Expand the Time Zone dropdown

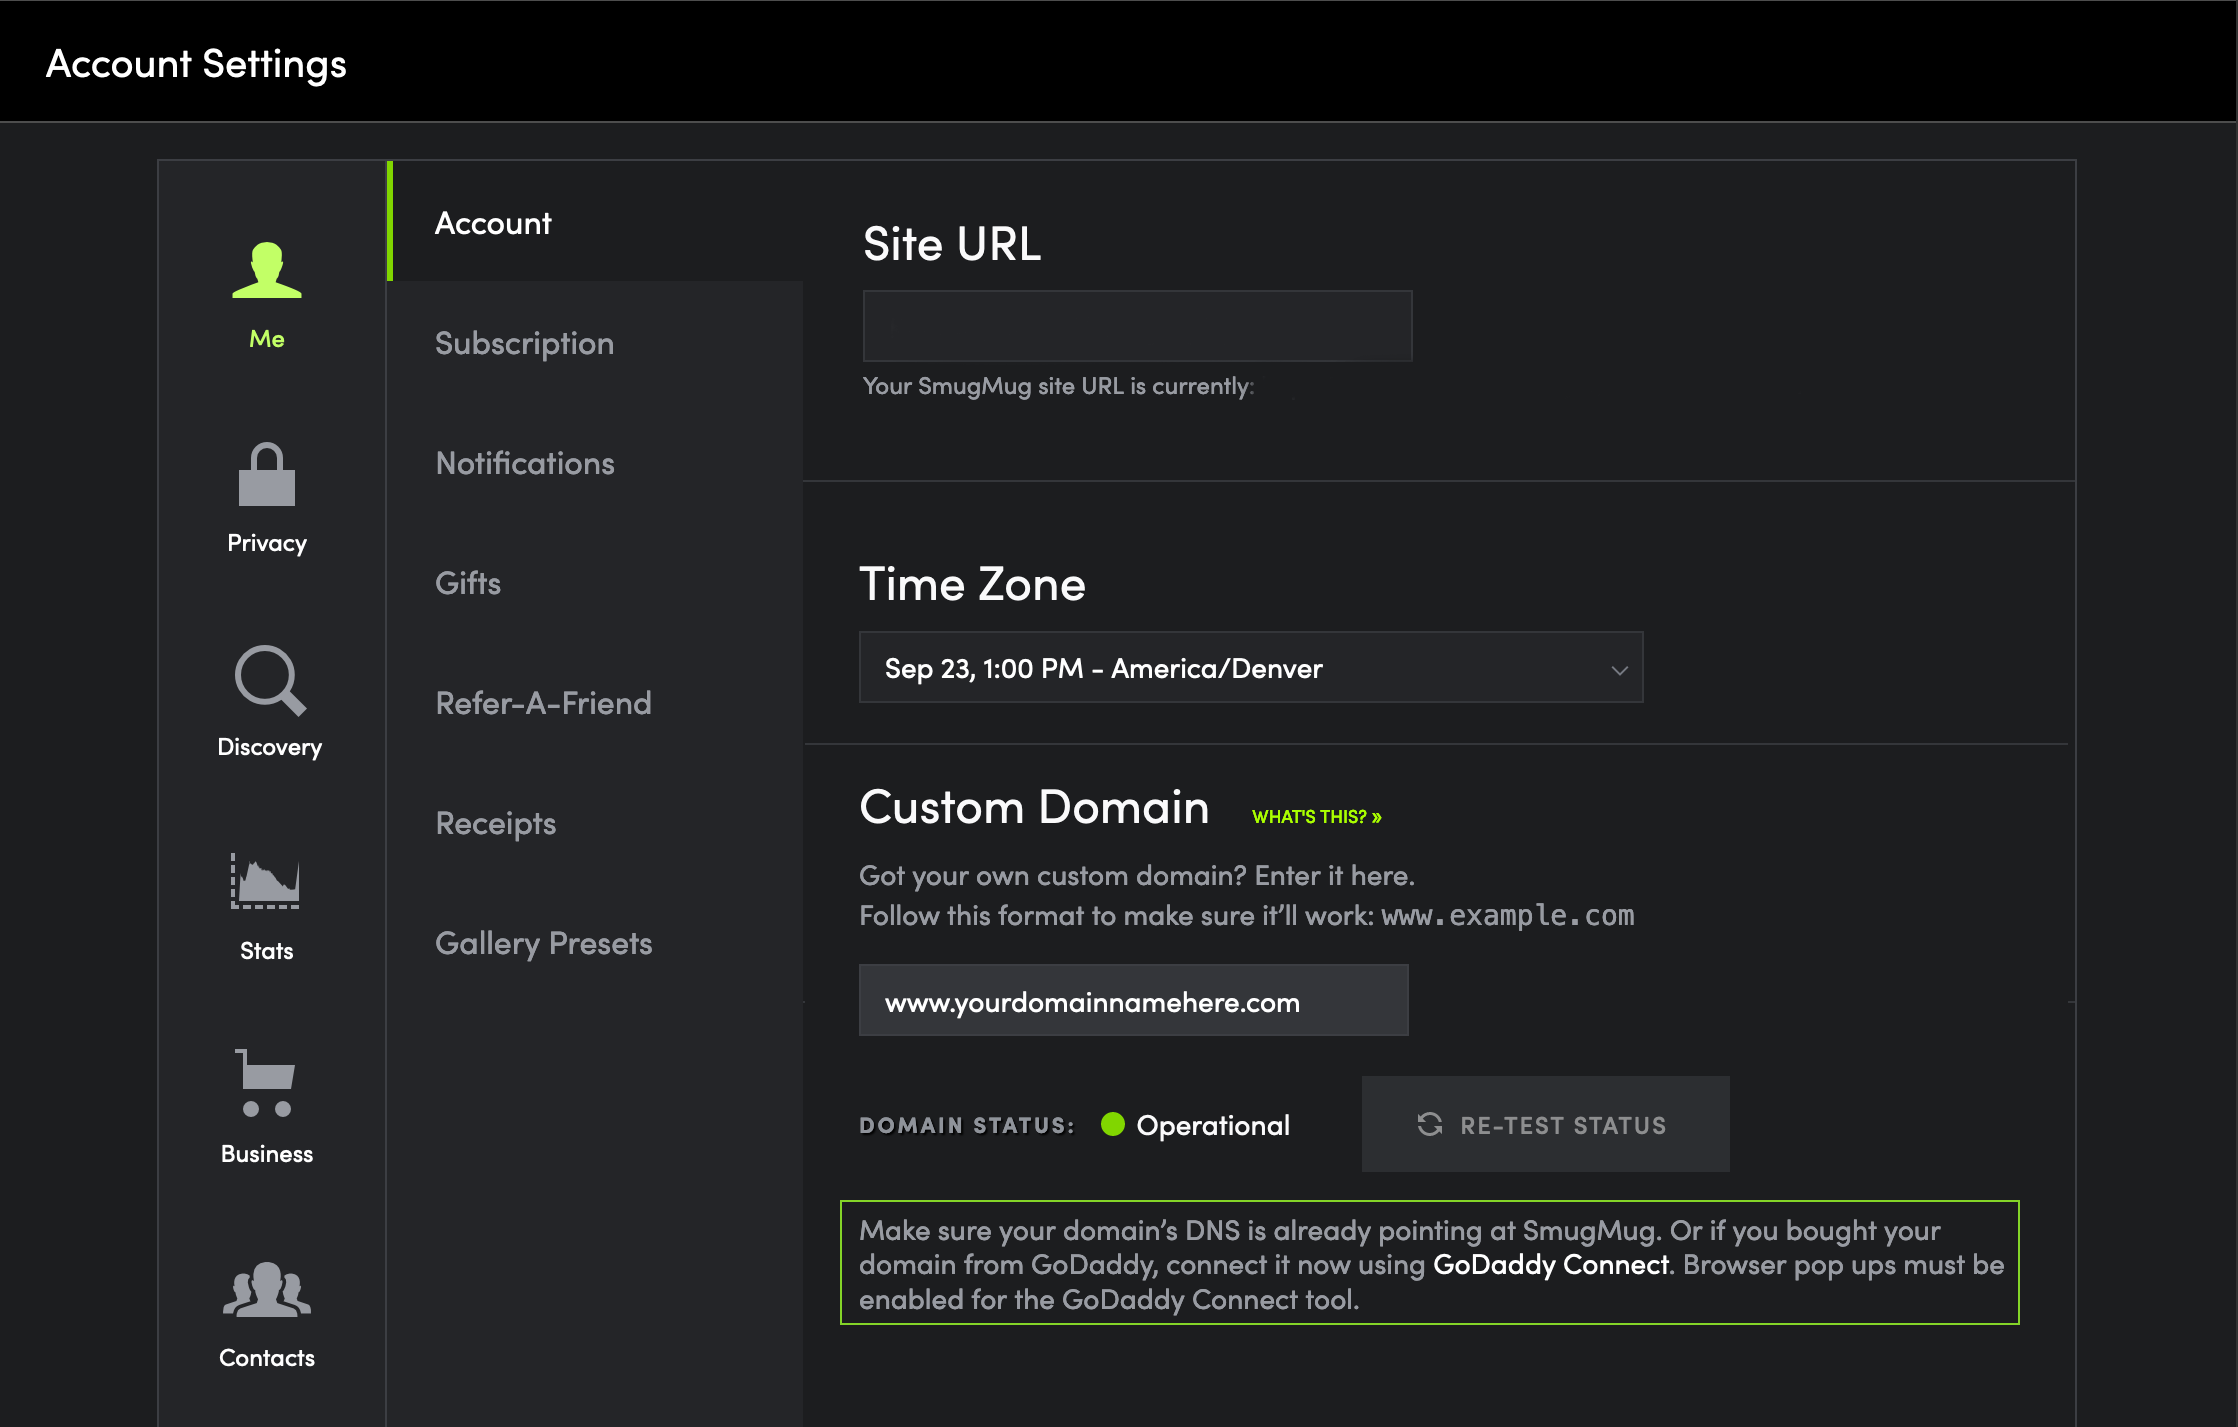pyautogui.click(x=1251, y=667)
